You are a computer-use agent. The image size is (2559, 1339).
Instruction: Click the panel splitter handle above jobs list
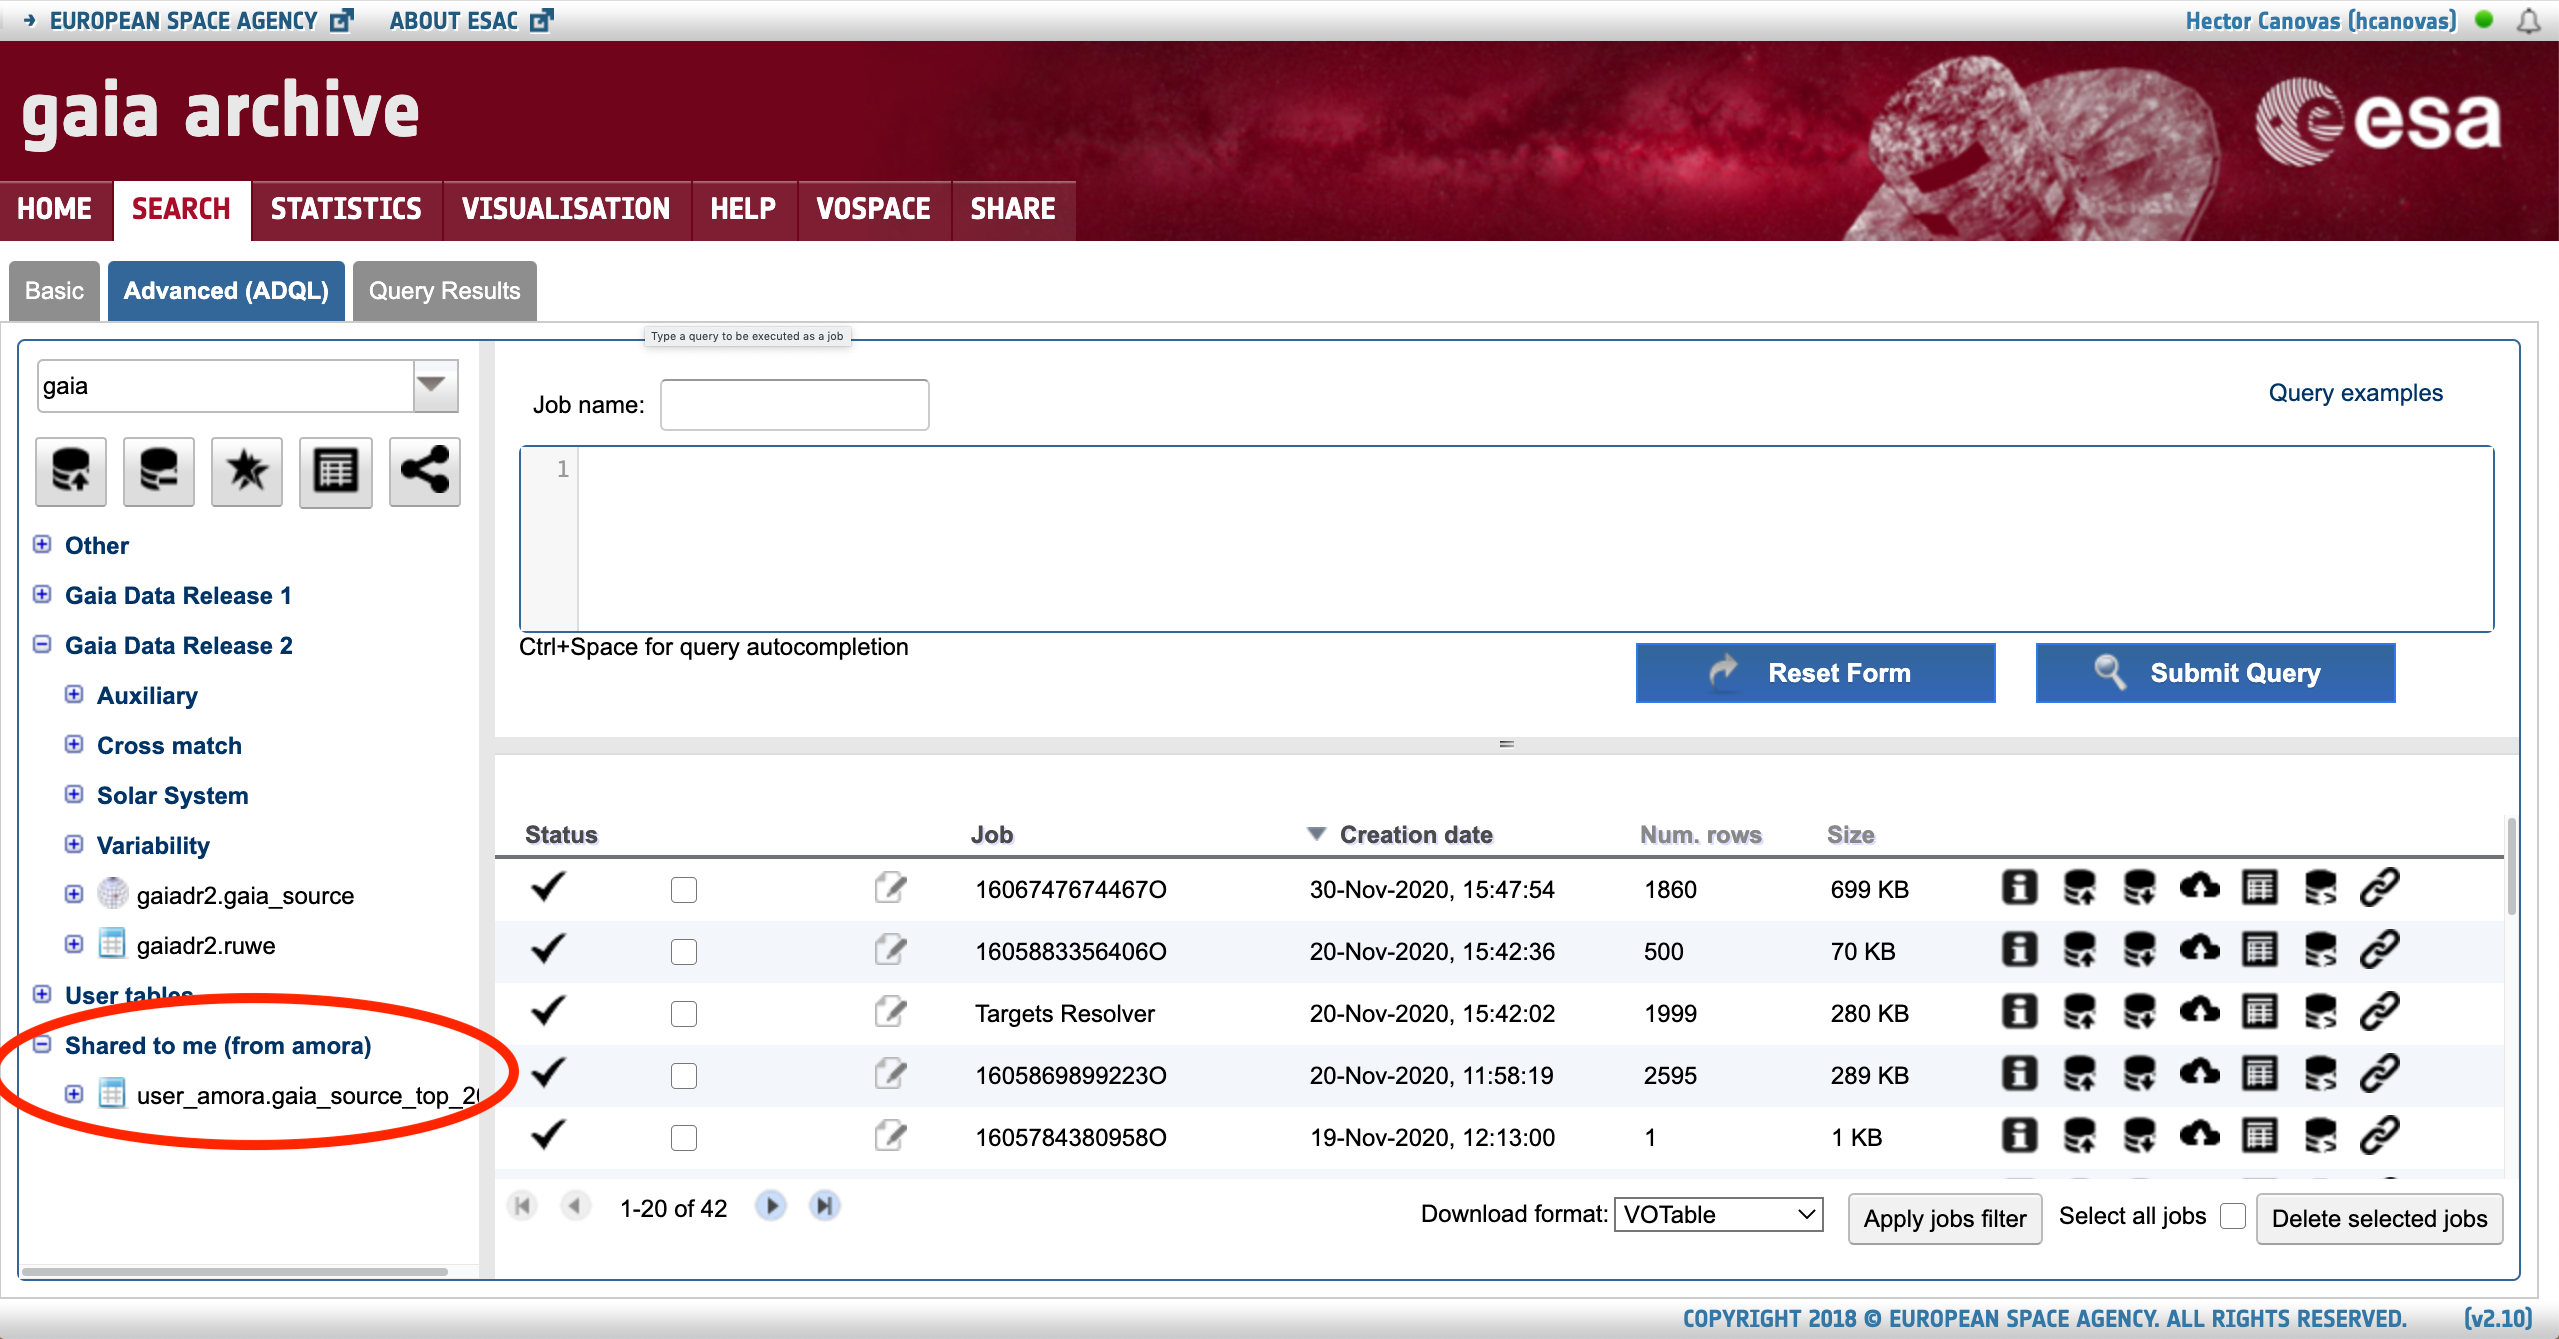[1506, 744]
